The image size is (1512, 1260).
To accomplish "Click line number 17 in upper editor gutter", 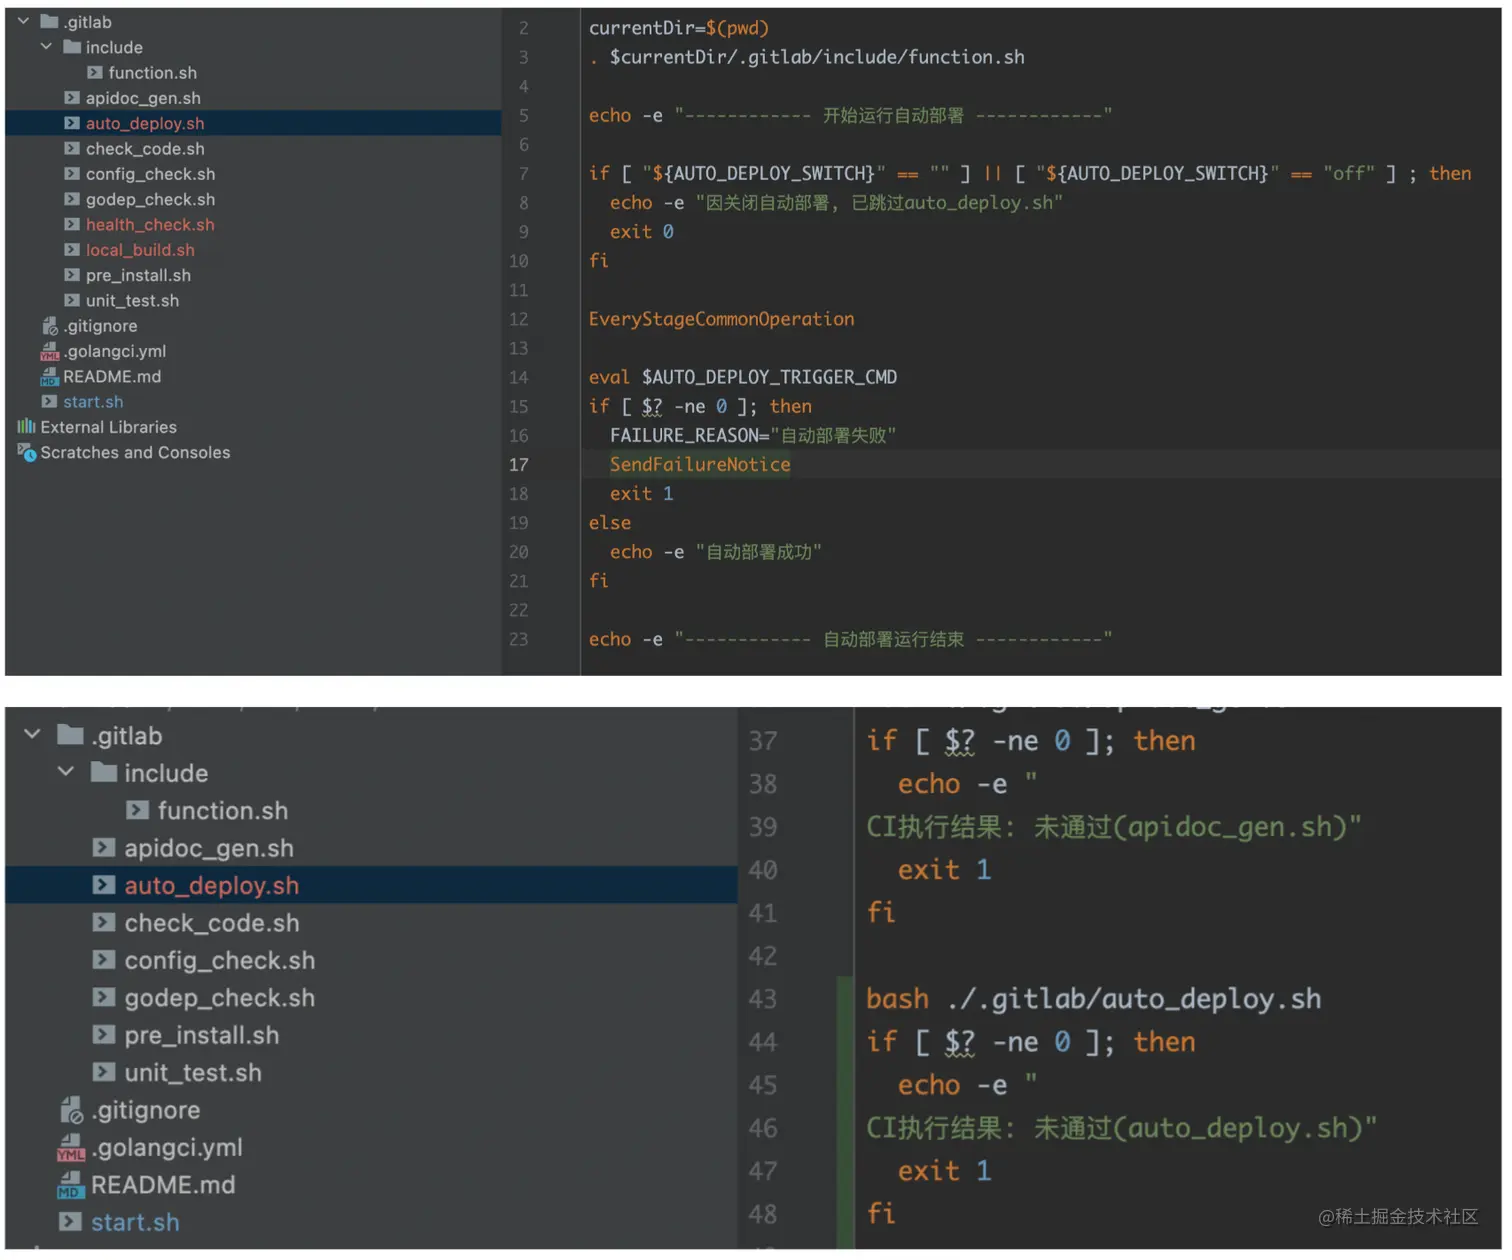I will coord(518,464).
